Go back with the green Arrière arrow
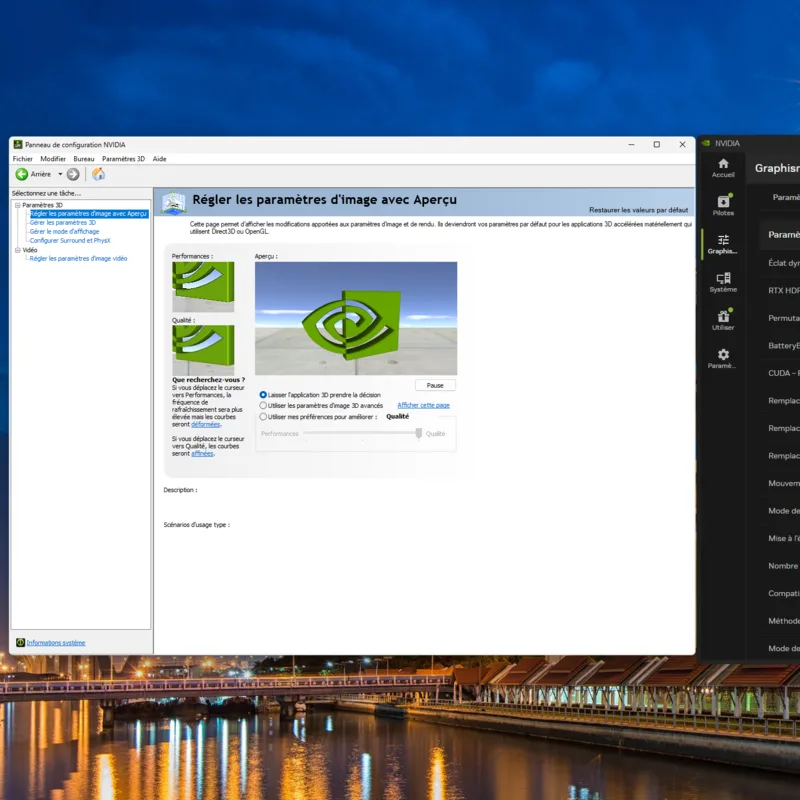Image resolution: width=800 pixels, height=800 pixels. coord(21,174)
